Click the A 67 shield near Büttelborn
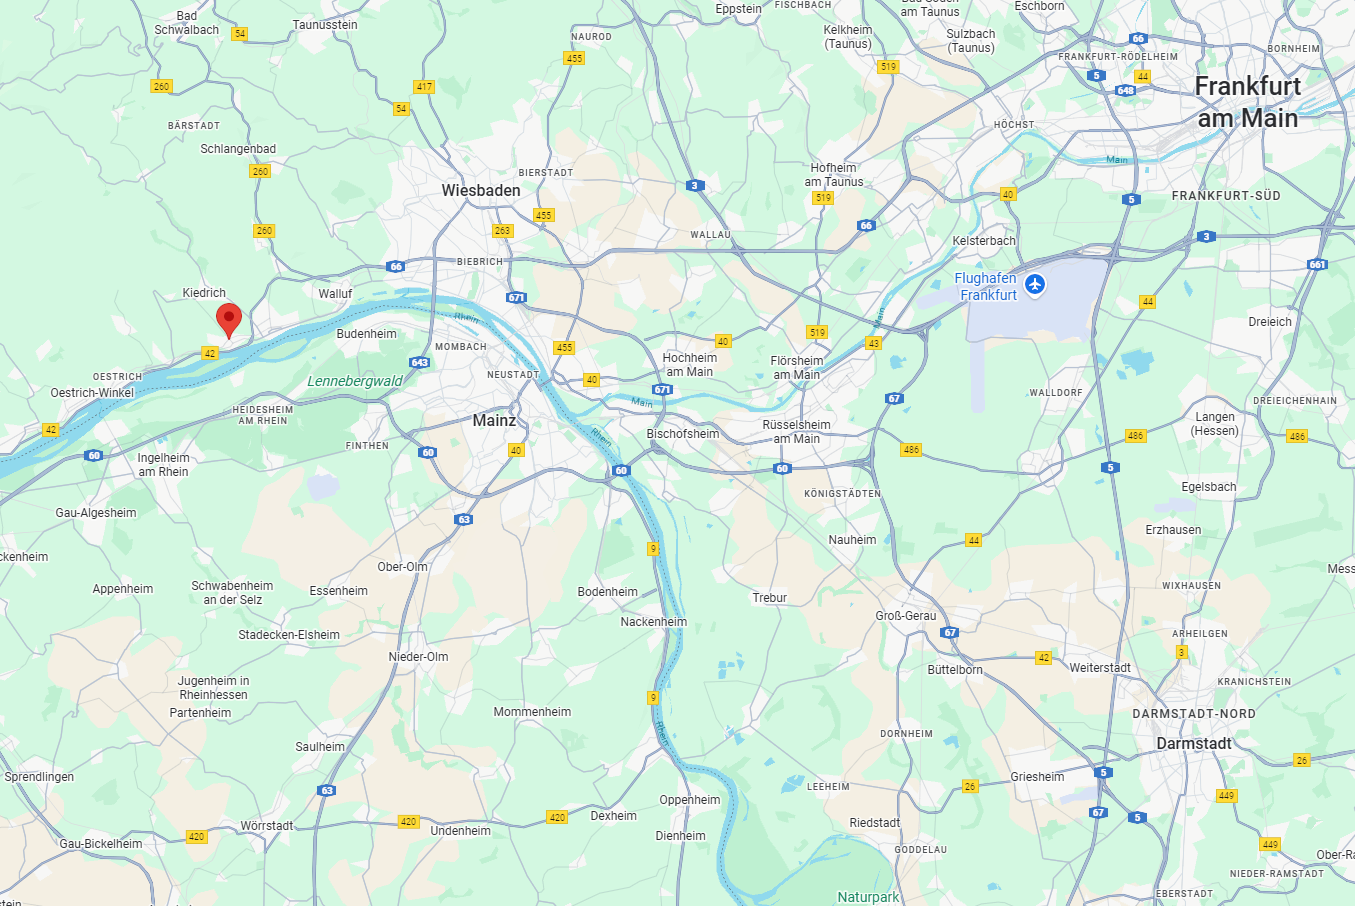The width and height of the screenshot is (1355, 906). coord(950,632)
